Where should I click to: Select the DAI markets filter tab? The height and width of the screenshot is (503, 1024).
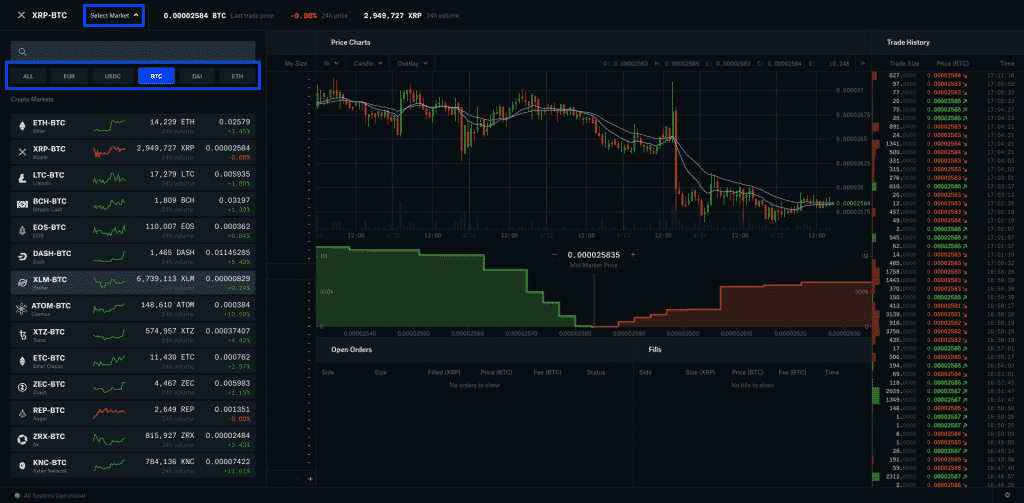197,76
